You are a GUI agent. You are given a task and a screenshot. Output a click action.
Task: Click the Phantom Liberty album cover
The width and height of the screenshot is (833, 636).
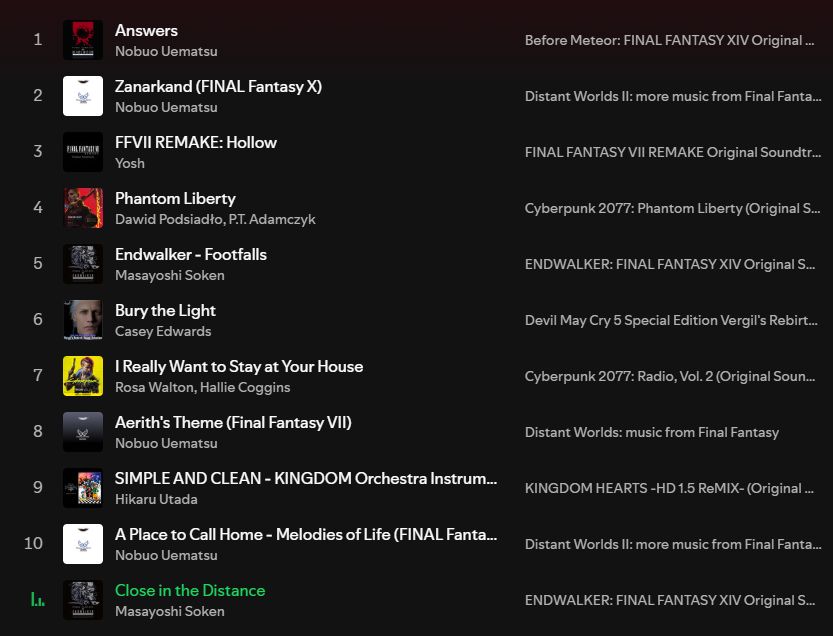coord(83,208)
